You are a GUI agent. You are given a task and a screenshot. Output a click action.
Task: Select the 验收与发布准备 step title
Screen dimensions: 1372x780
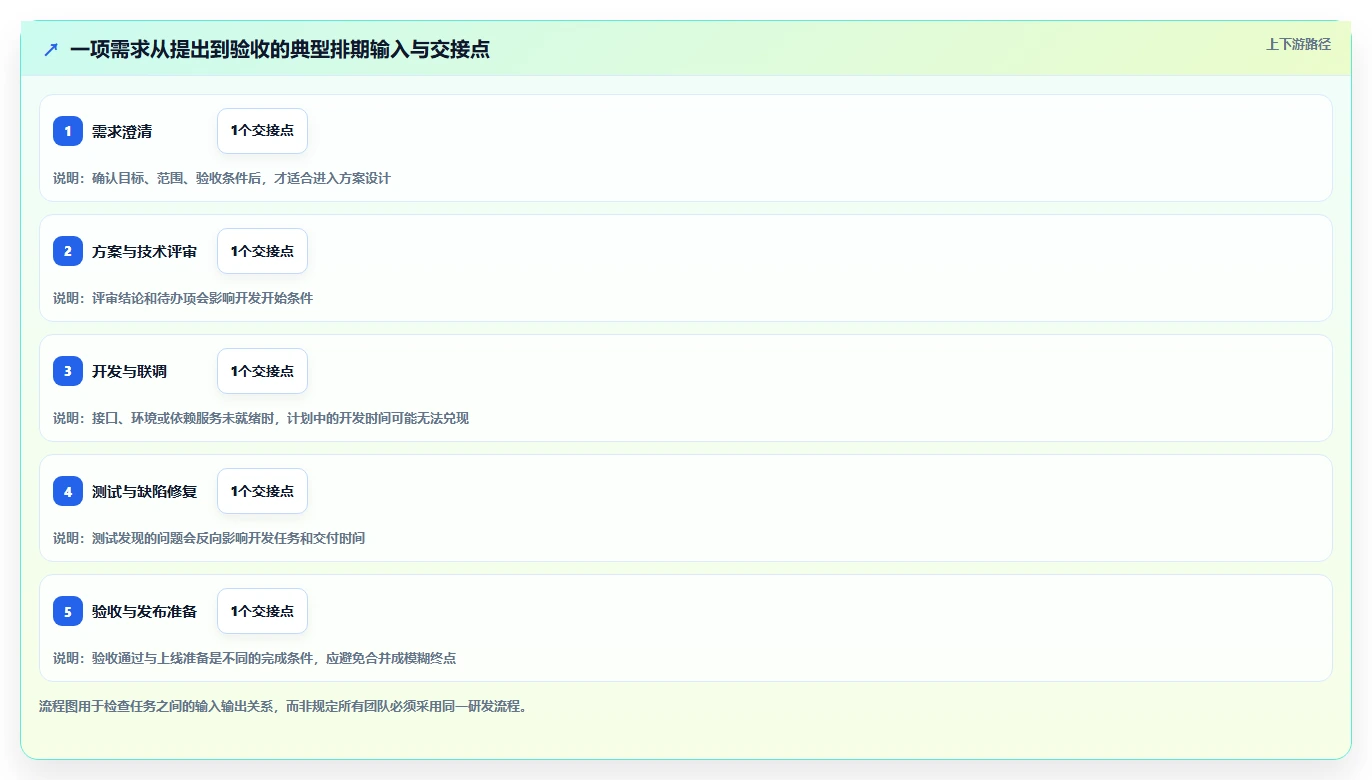(x=144, y=611)
